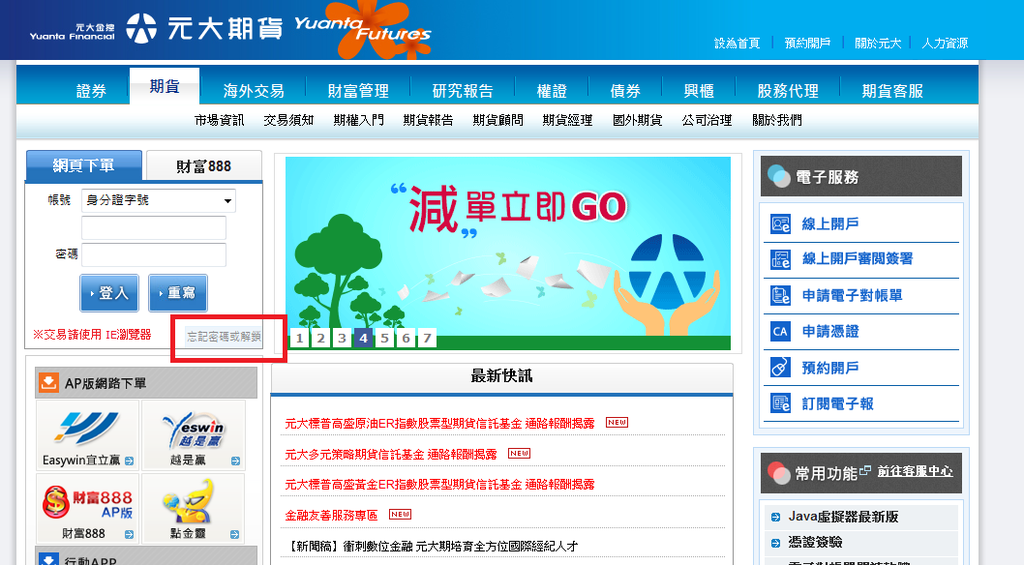
Task: Open the 期貨報告 submenu item
Action: (428, 120)
